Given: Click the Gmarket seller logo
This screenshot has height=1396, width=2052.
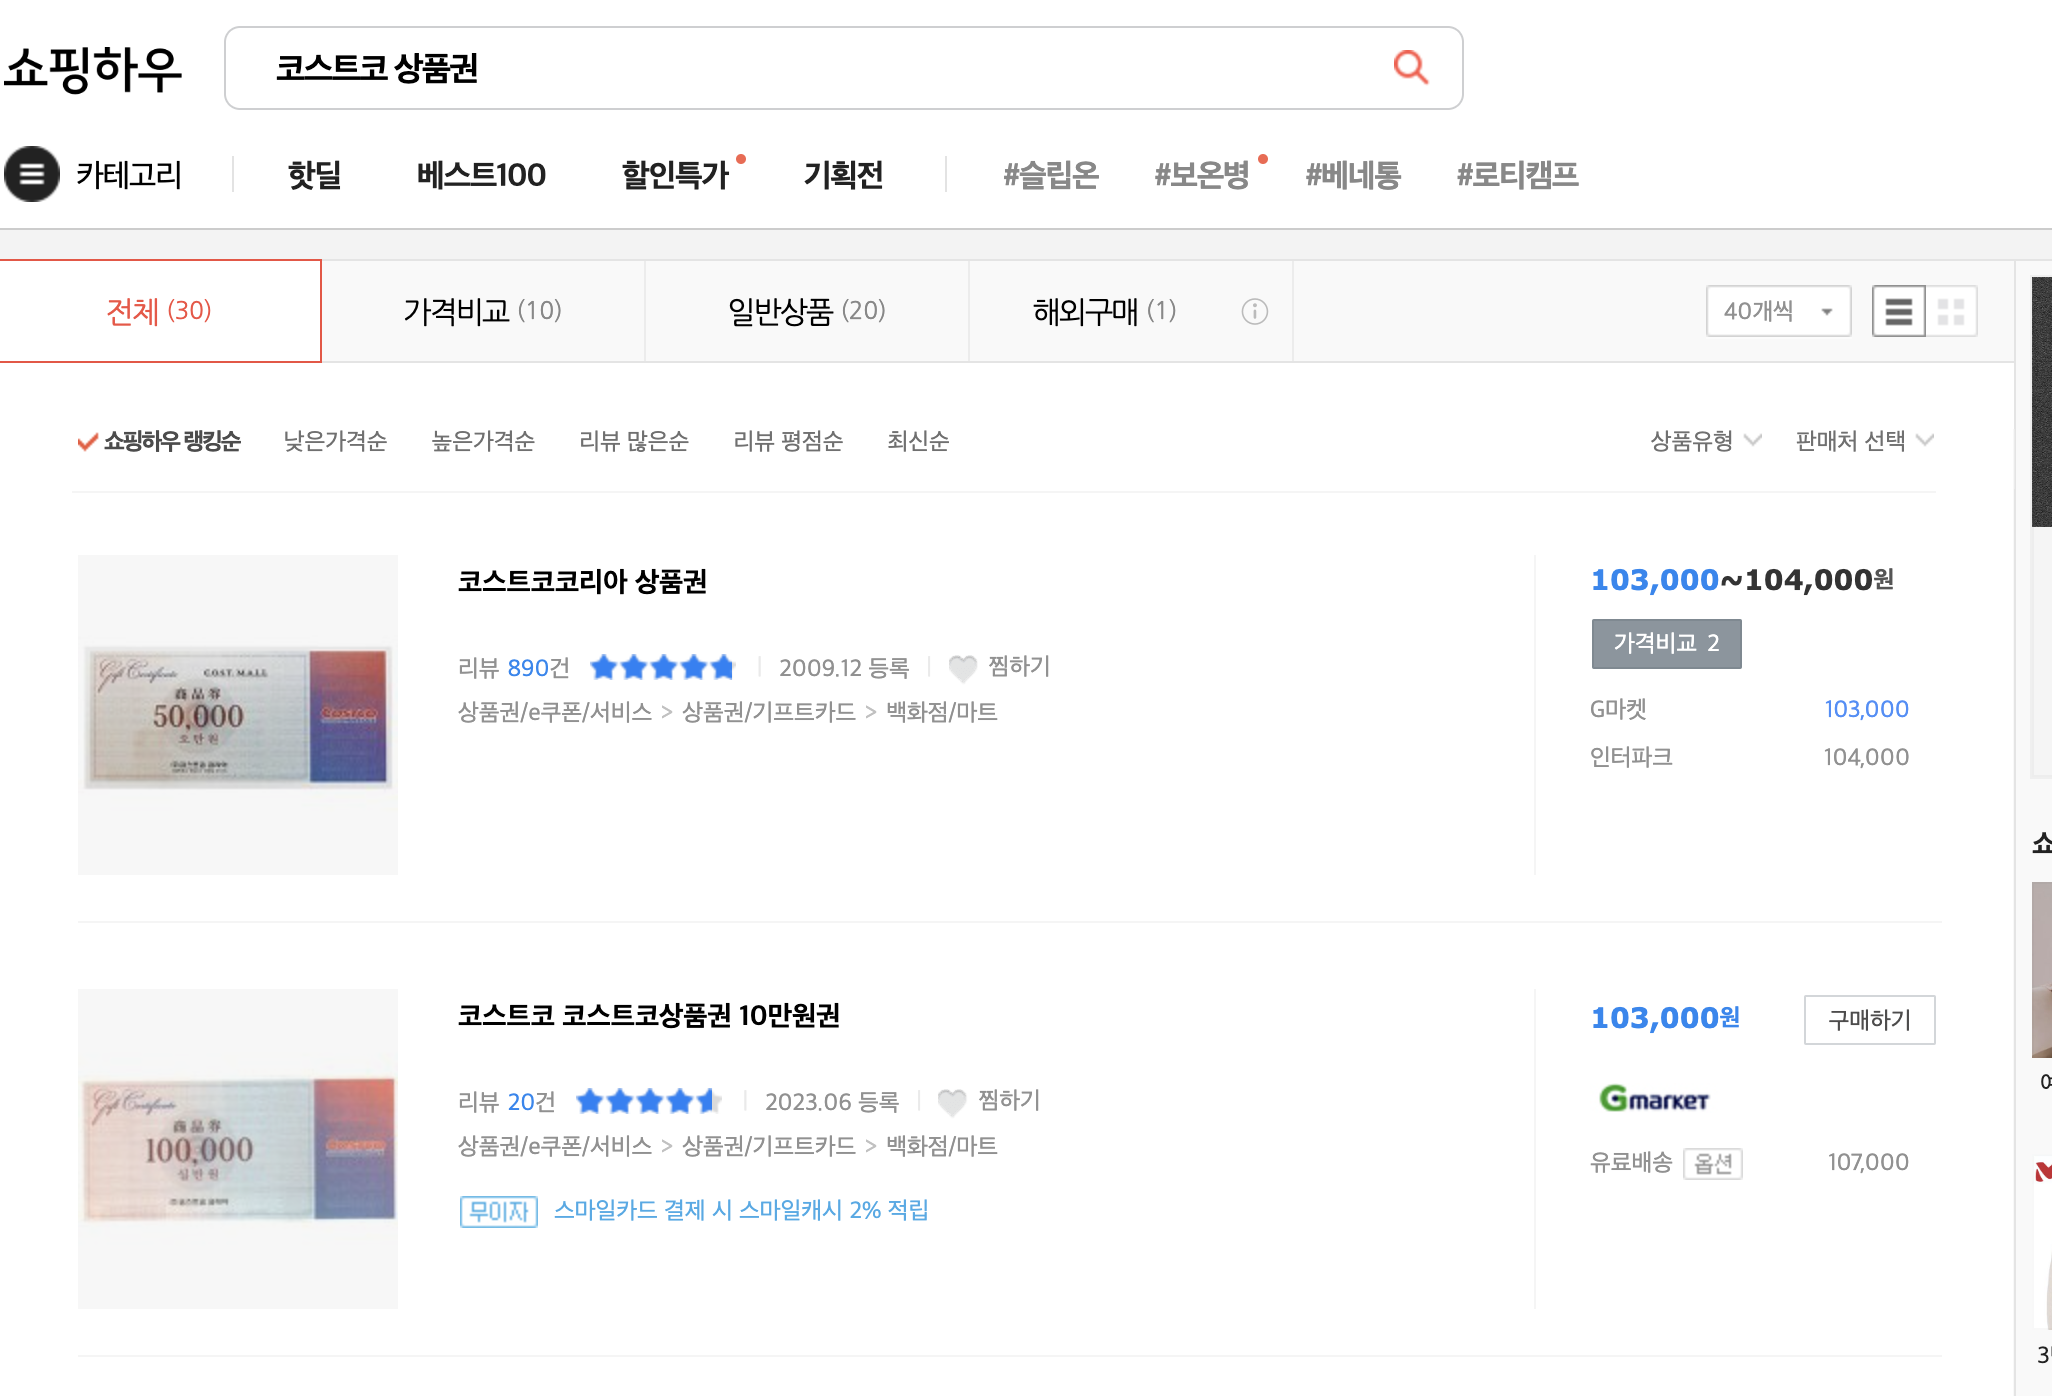Looking at the screenshot, I should (1654, 1099).
